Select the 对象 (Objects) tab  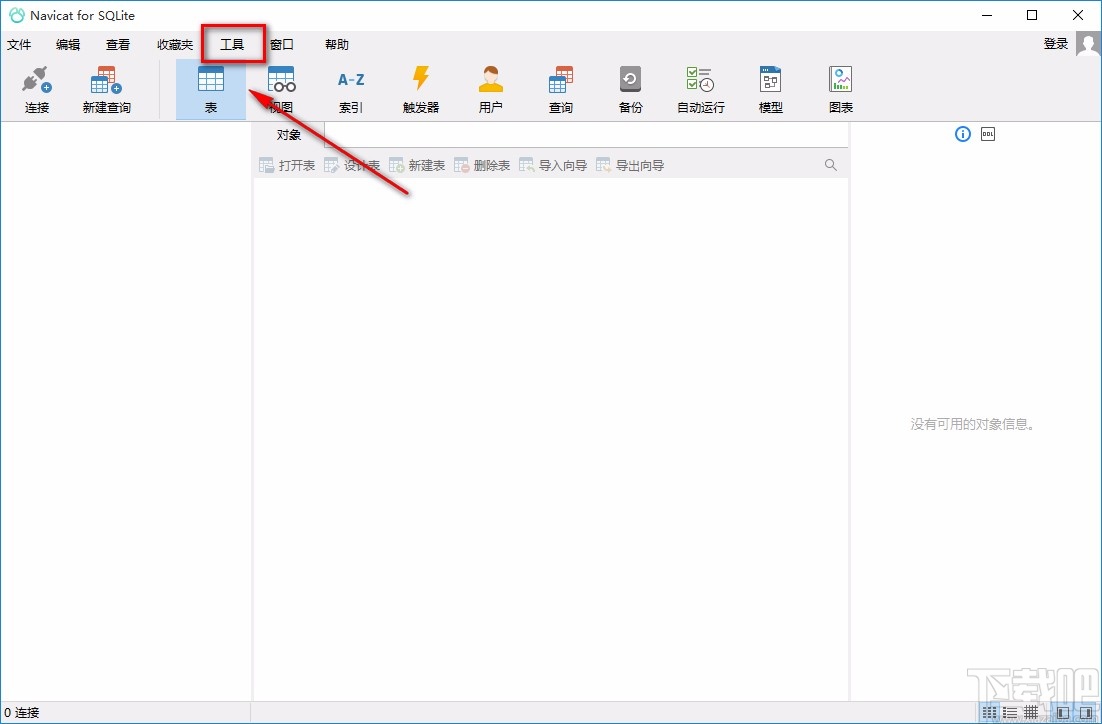click(289, 134)
